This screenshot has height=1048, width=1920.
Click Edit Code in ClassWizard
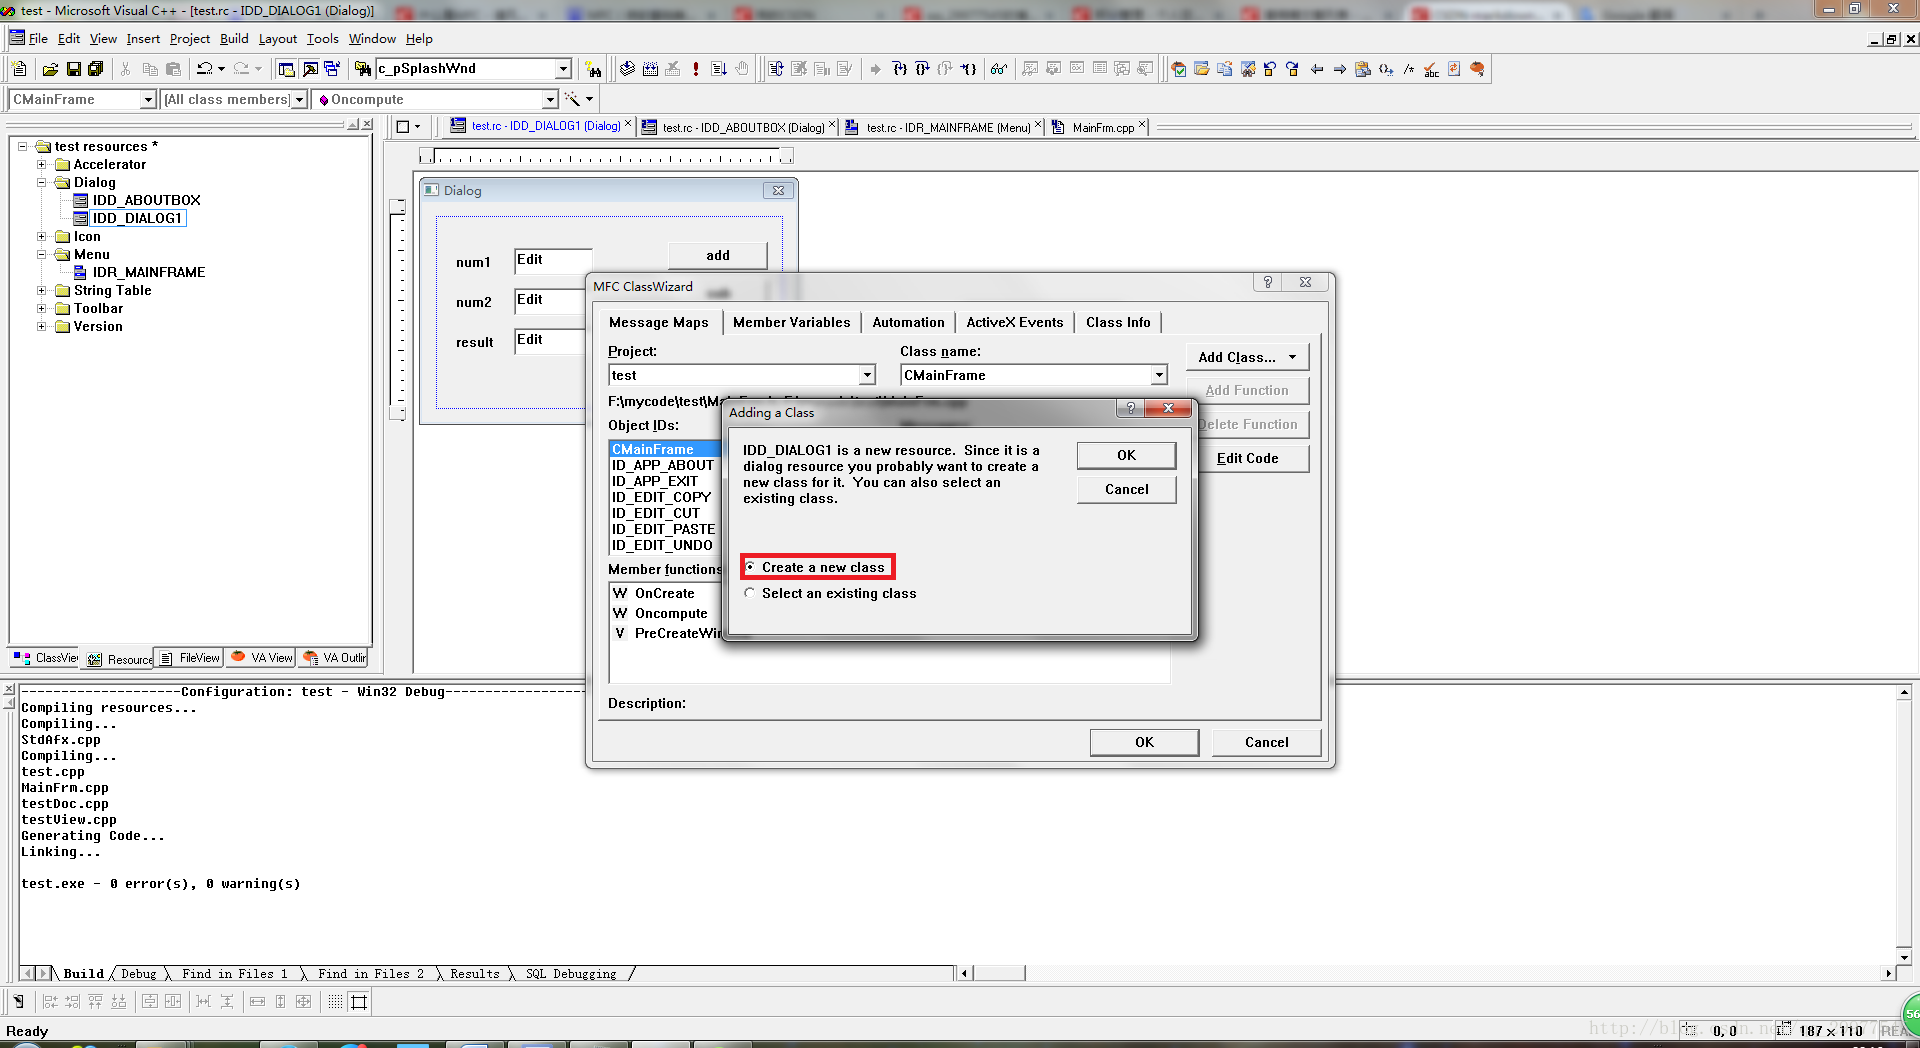(x=1248, y=458)
